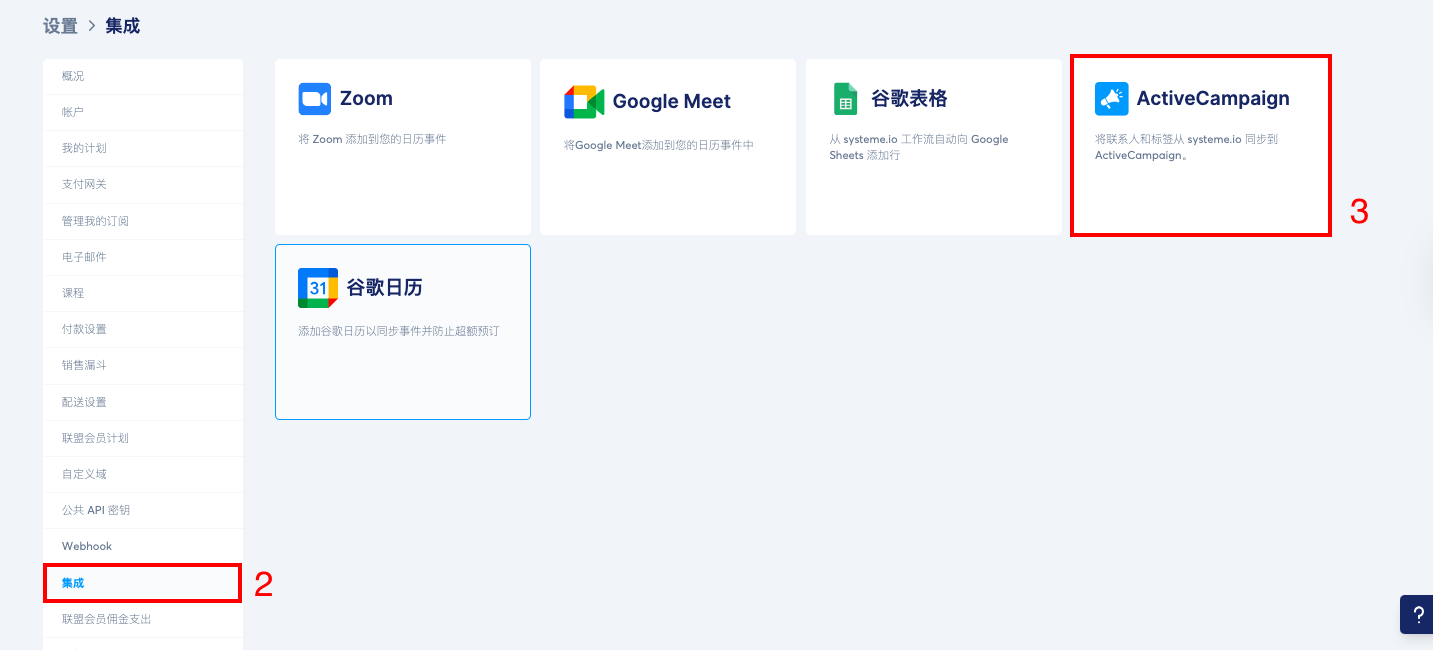Select 销售漏斗 in the sidebar
This screenshot has width=1433, height=650.
(143, 365)
